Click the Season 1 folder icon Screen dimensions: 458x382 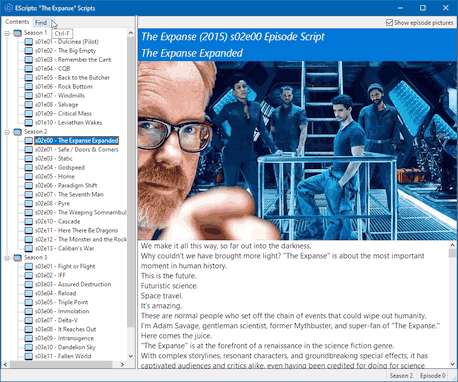click(x=18, y=33)
